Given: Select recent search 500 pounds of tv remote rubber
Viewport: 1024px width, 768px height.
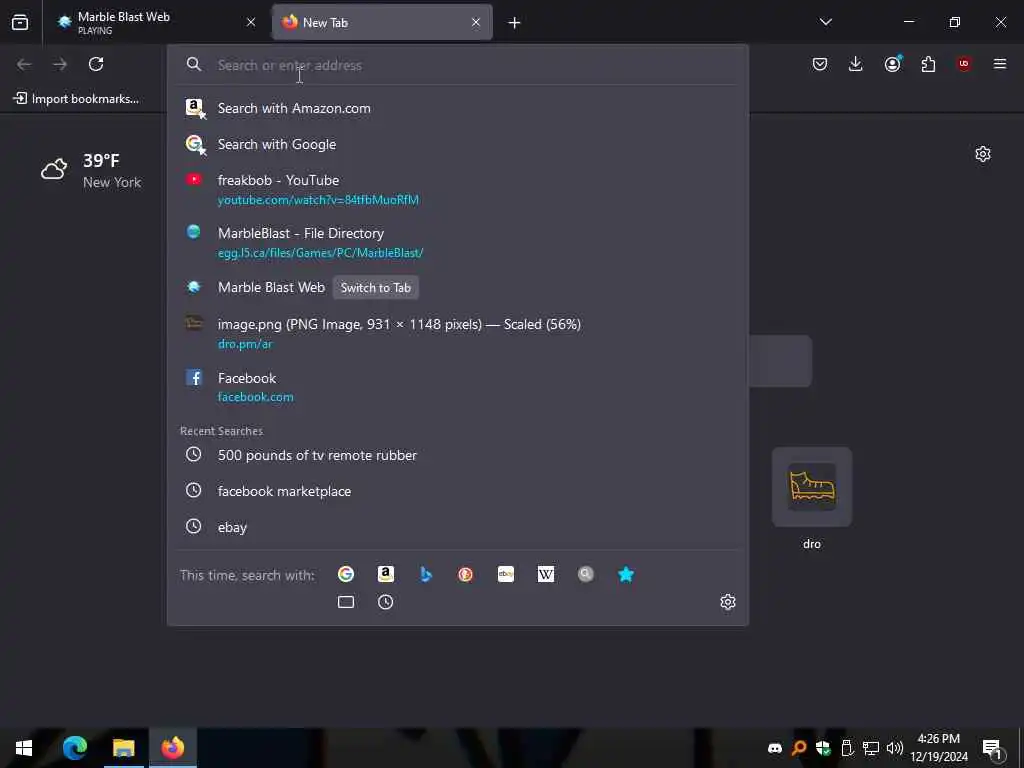Looking at the screenshot, I should (x=457, y=455).
